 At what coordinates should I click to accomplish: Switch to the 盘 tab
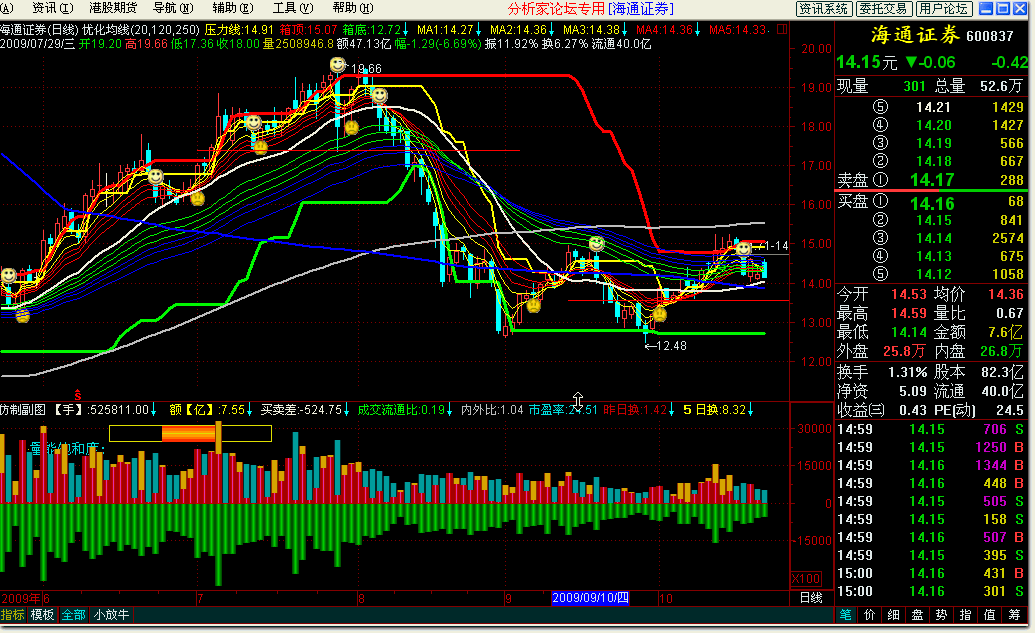click(x=917, y=615)
